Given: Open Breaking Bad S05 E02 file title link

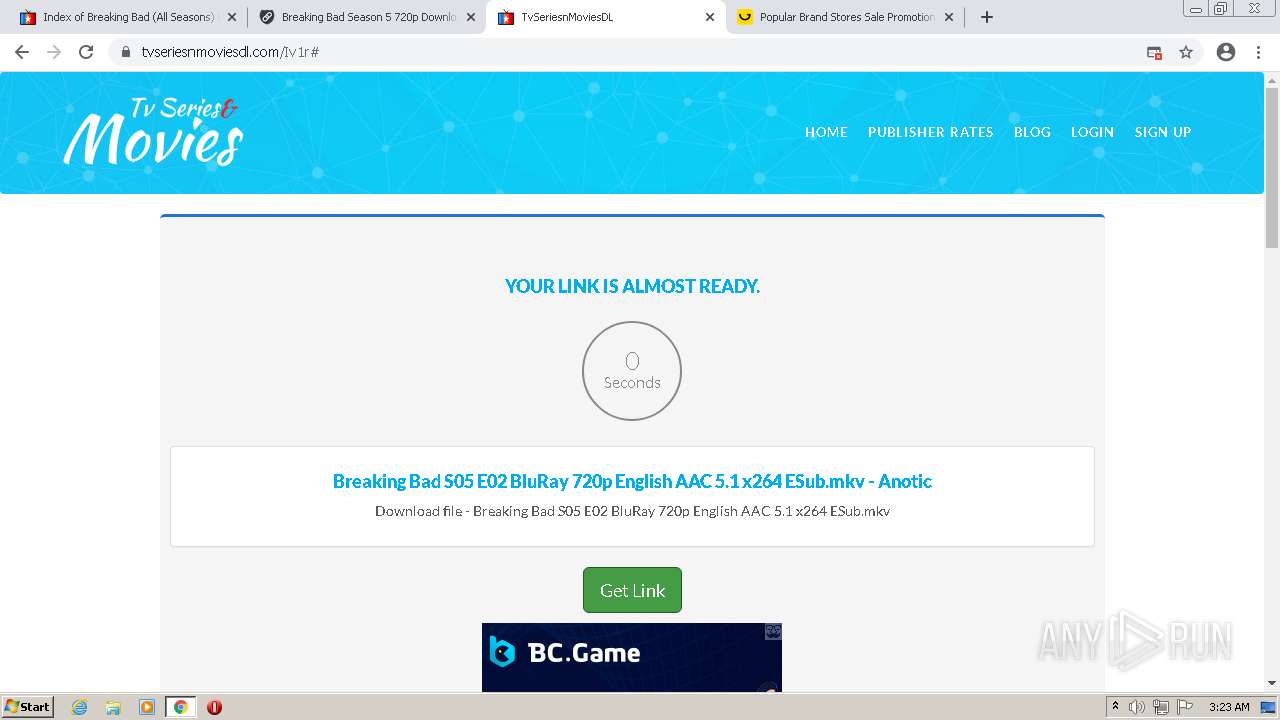Looking at the screenshot, I should click(632, 481).
